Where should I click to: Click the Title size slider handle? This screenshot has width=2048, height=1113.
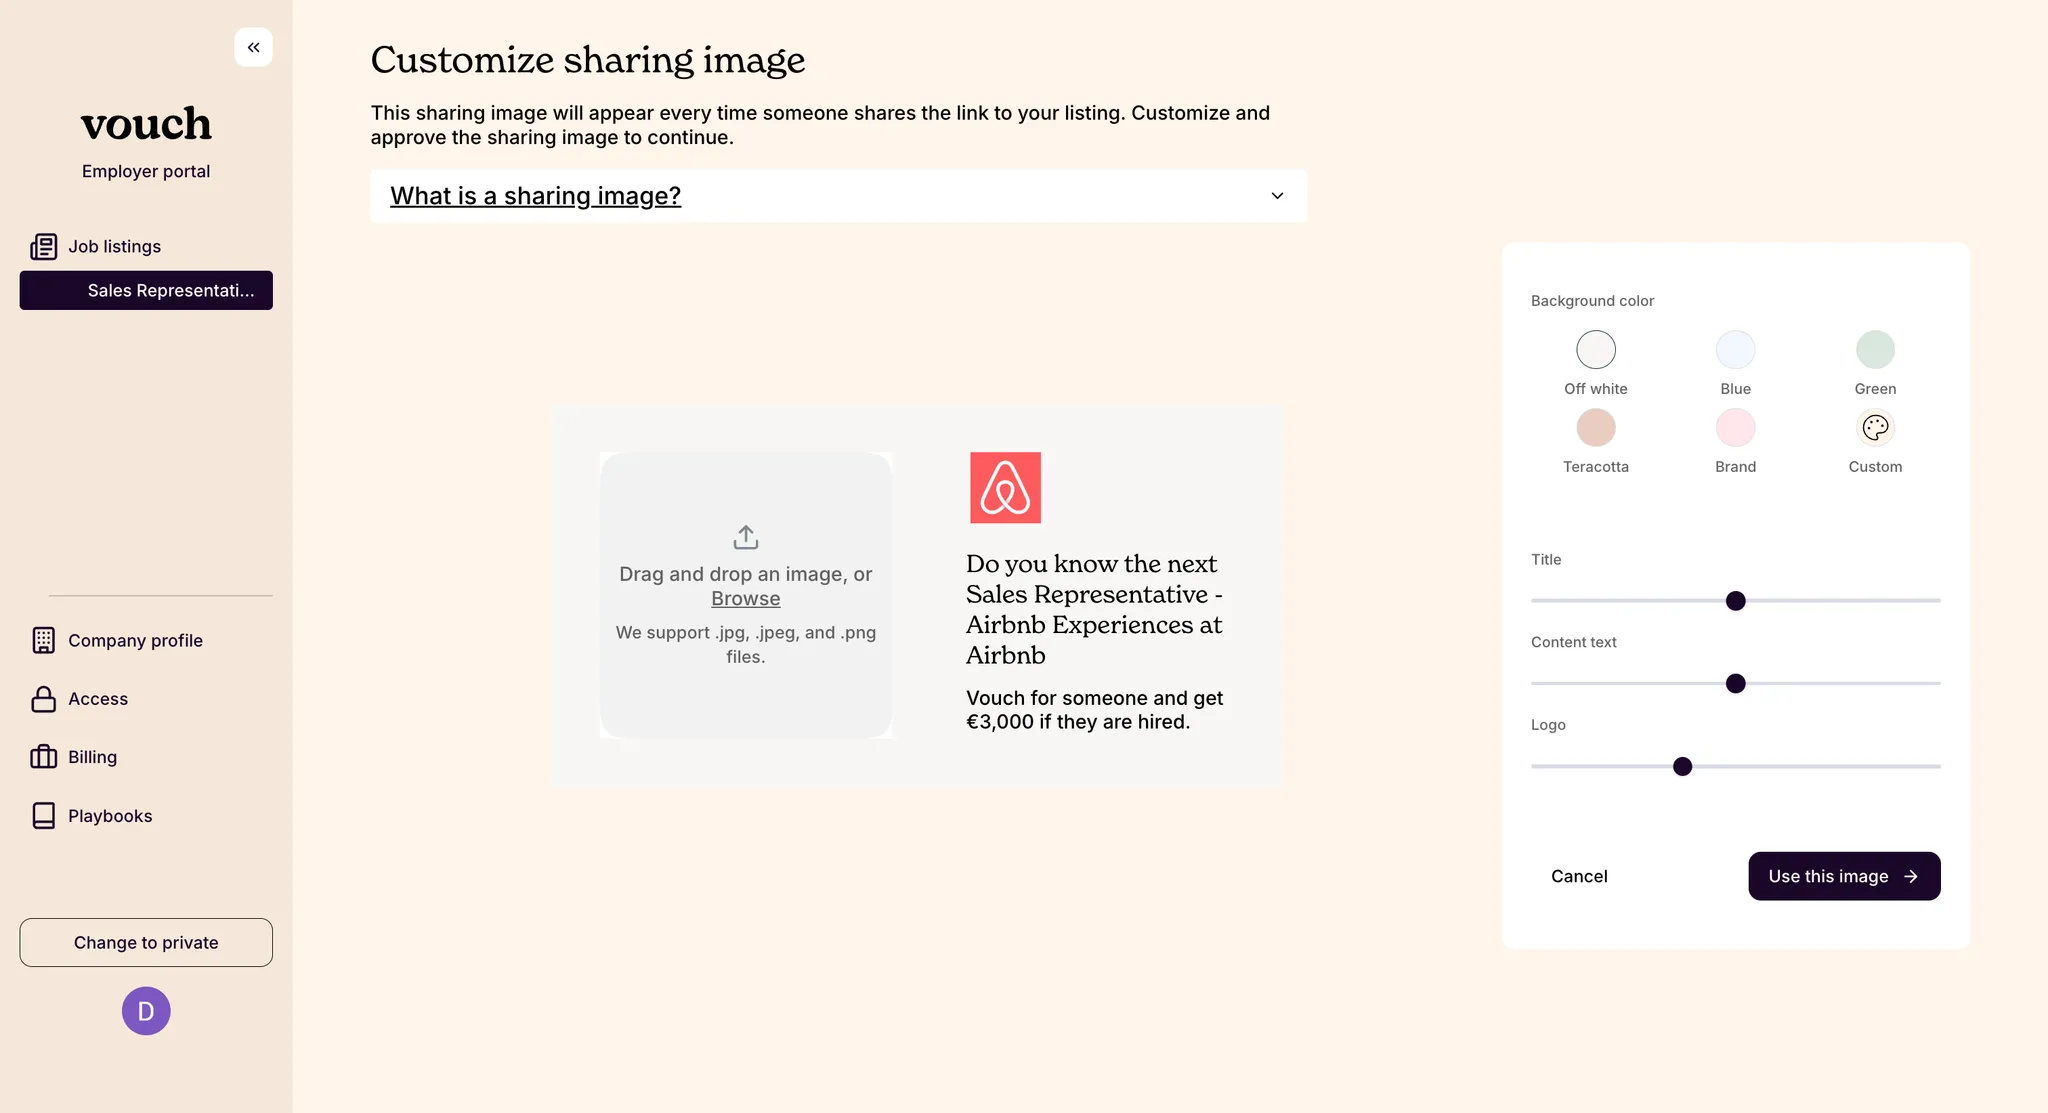[x=1735, y=601]
